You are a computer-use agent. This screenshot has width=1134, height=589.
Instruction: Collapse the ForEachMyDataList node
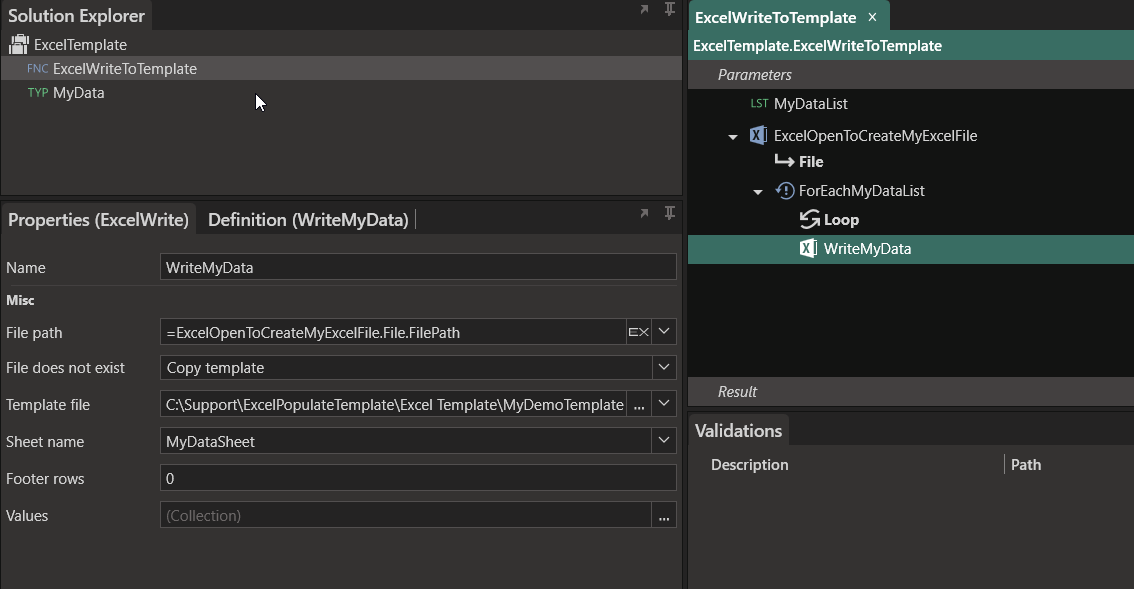[758, 192]
